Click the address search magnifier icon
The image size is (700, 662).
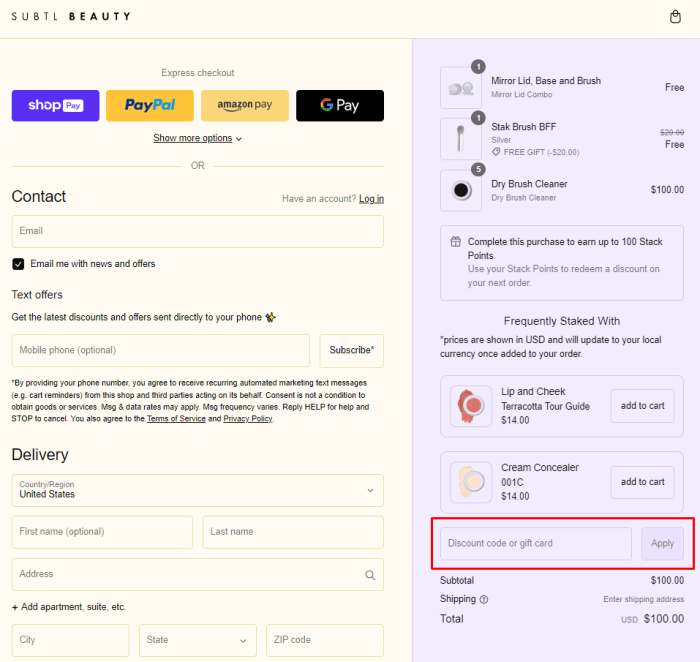pyautogui.click(x=370, y=575)
